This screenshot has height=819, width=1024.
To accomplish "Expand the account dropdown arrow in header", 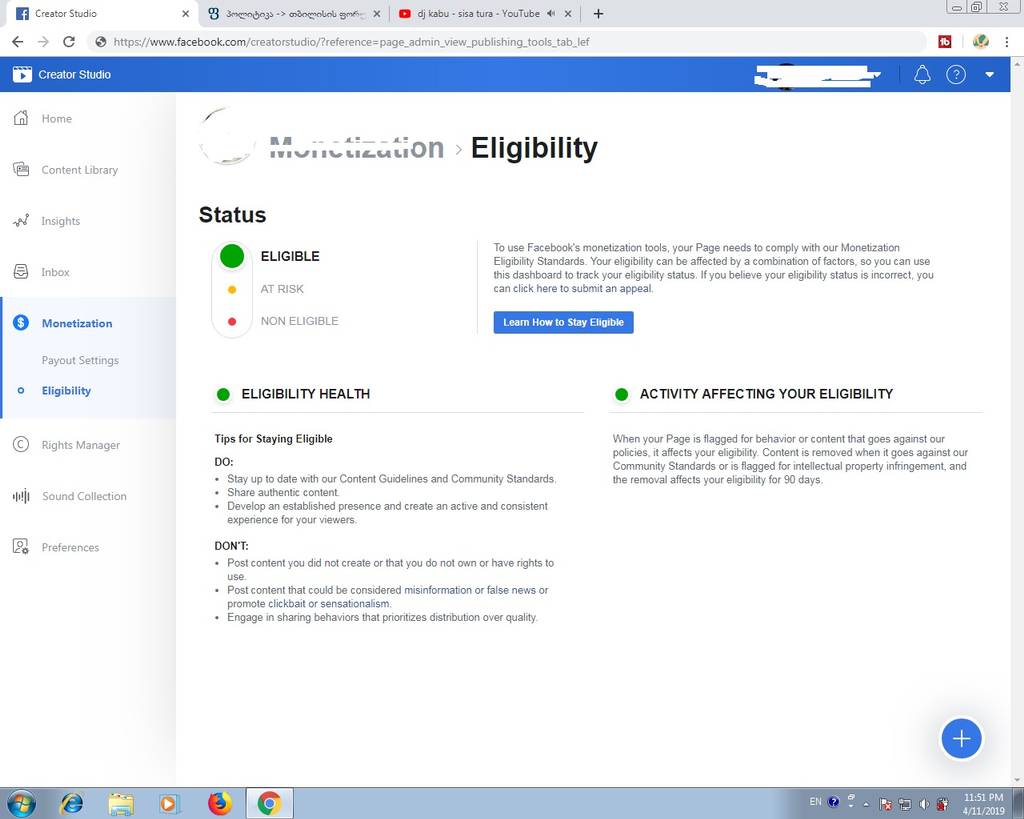I will 990,74.
